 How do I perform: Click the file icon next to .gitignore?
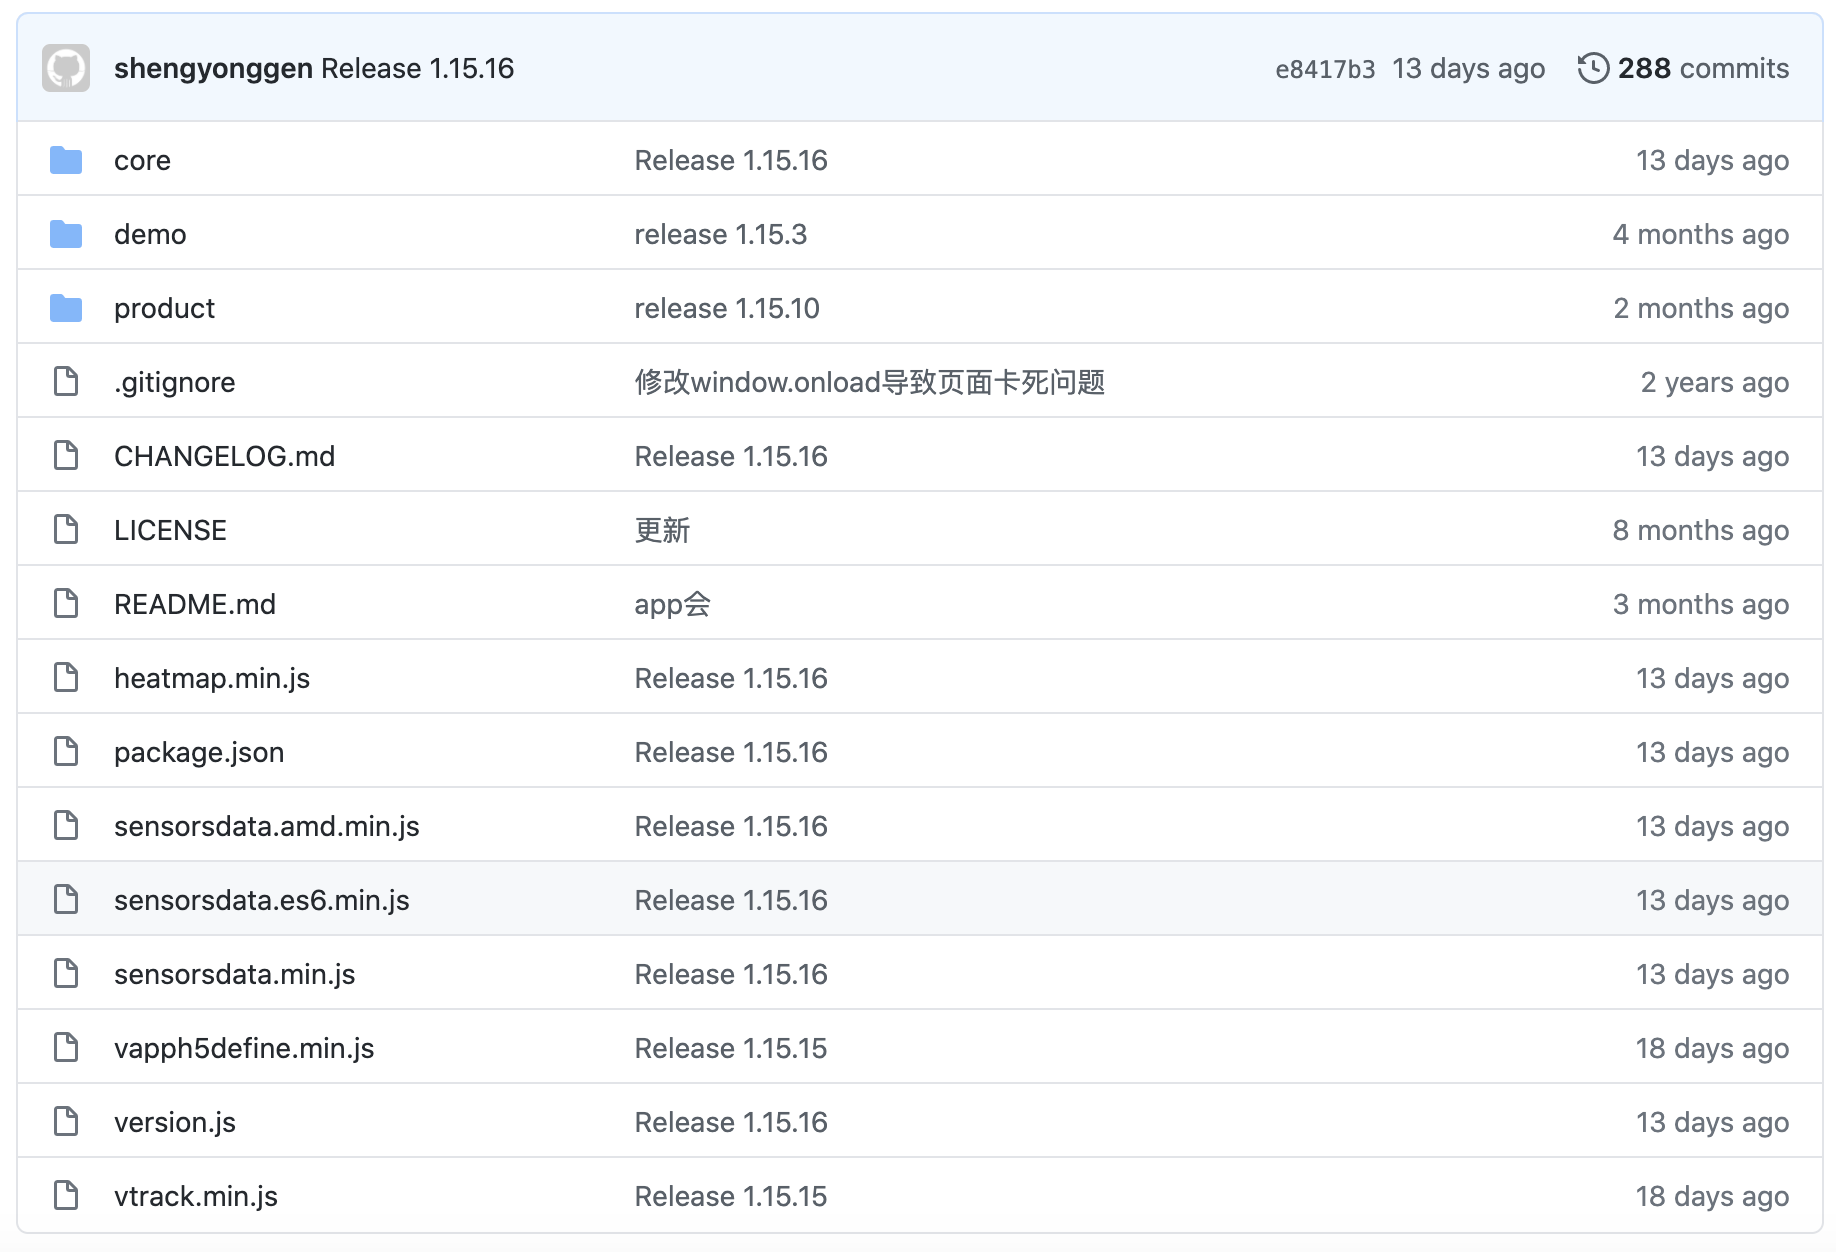tap(66, 381)
